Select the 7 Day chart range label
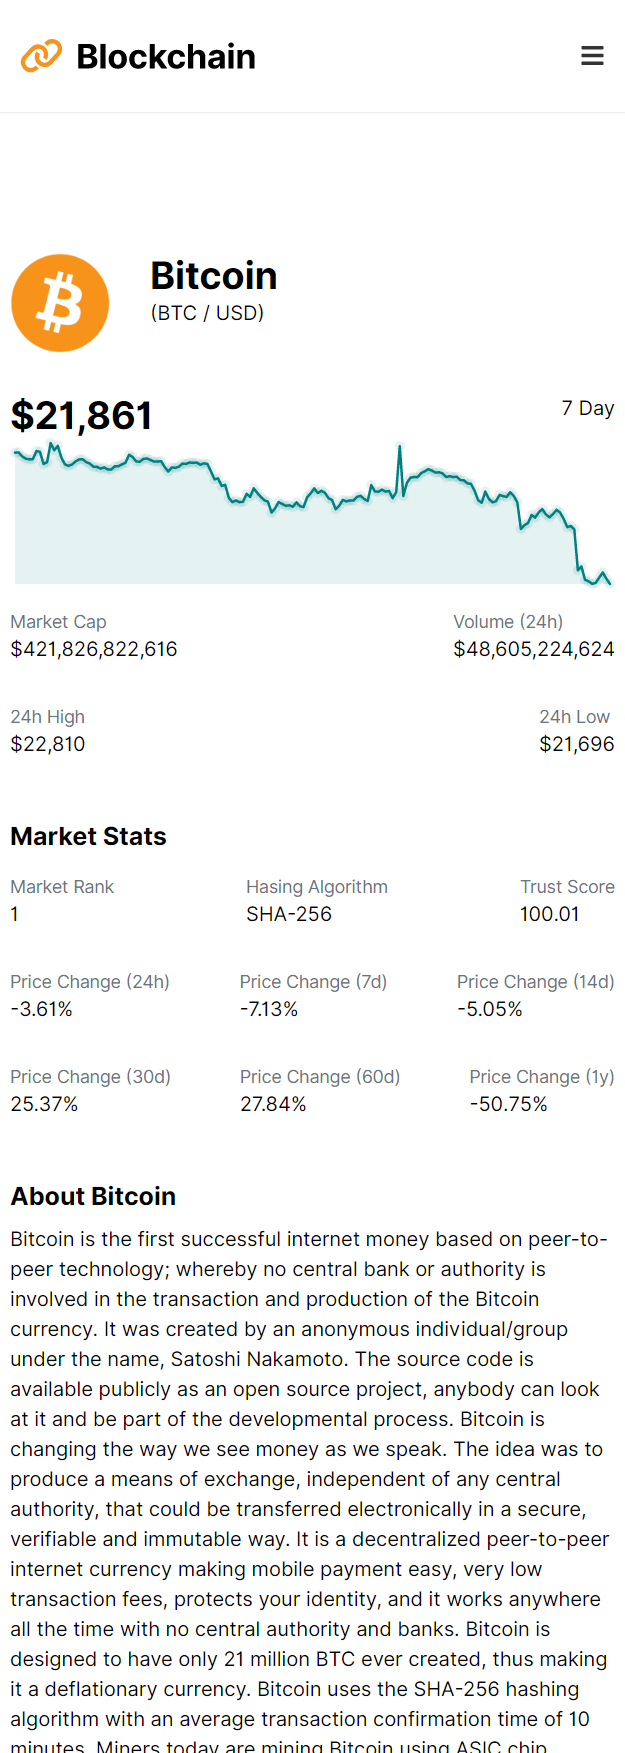 click(587, 408)
